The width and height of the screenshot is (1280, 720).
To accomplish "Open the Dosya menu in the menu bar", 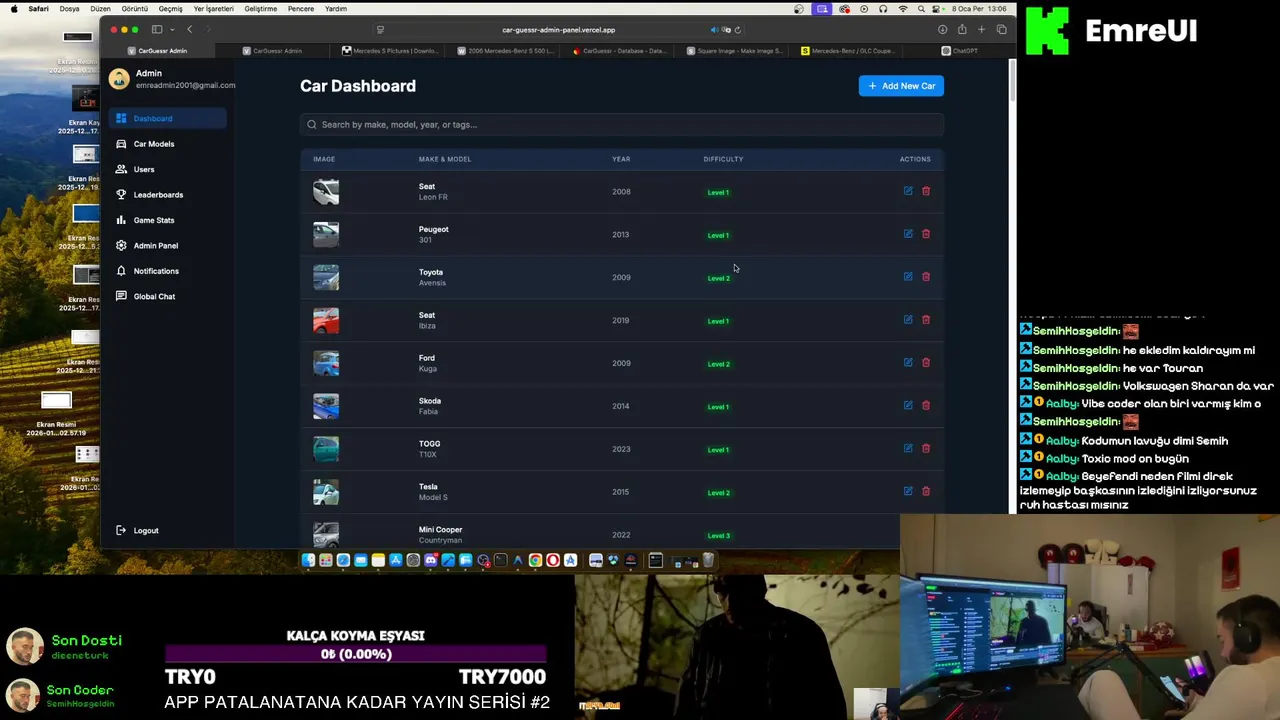I will point(69,9).
